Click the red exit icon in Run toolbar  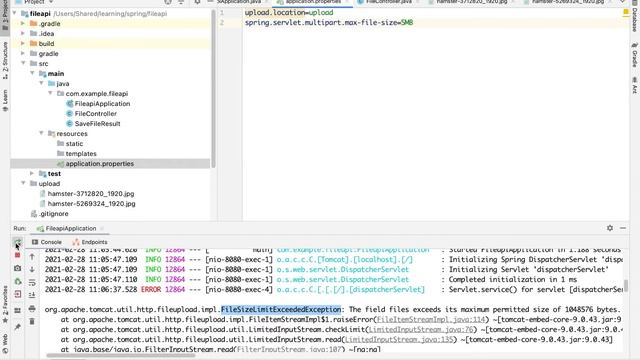coord(17,294)
